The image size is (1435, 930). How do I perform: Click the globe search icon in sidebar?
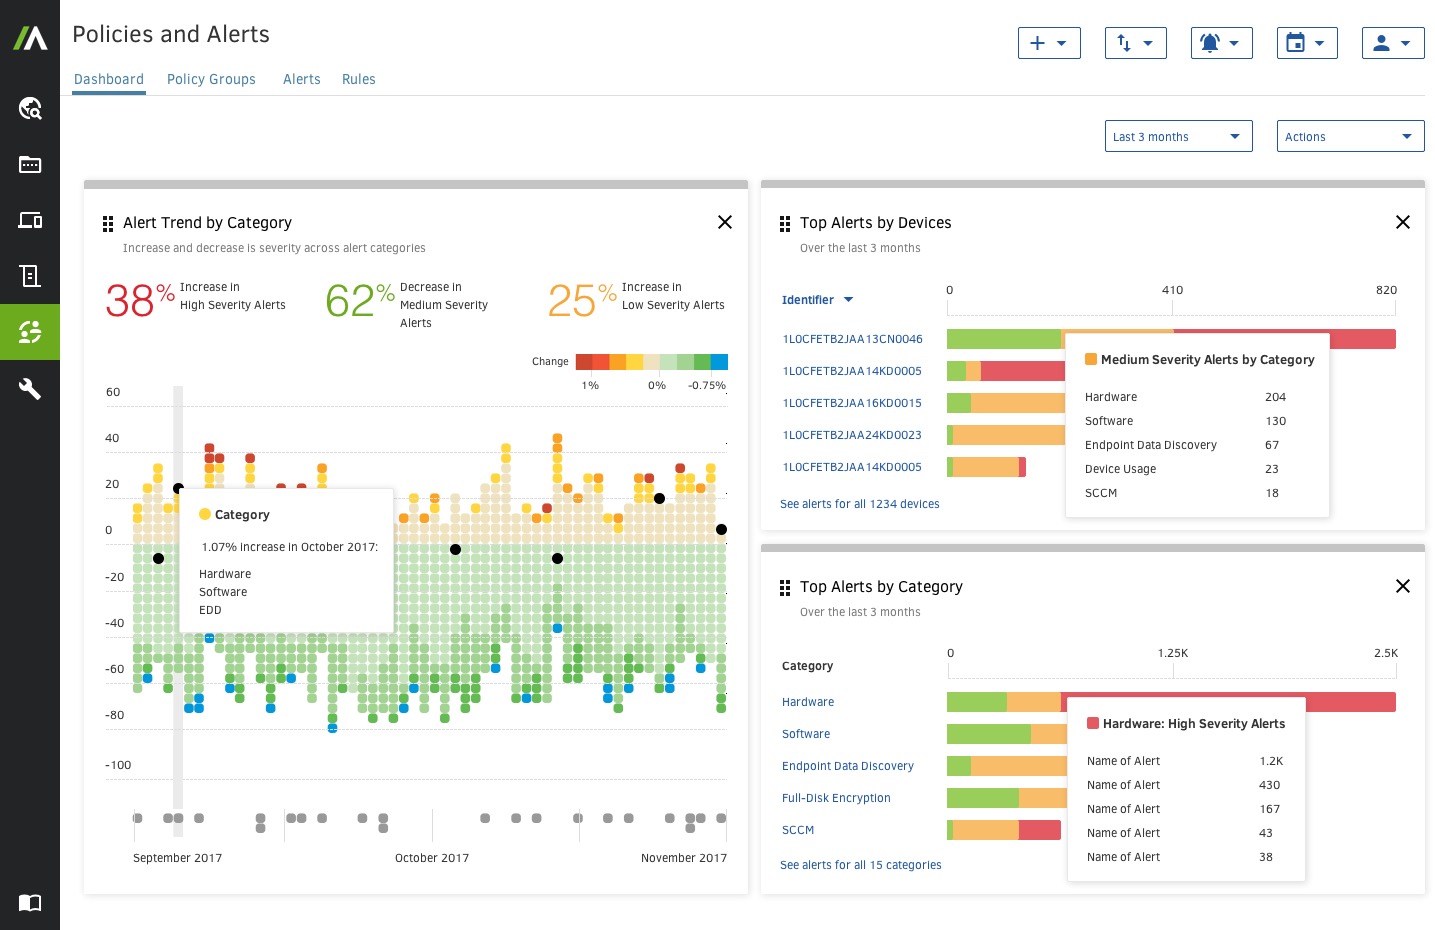tap(30, 108)
